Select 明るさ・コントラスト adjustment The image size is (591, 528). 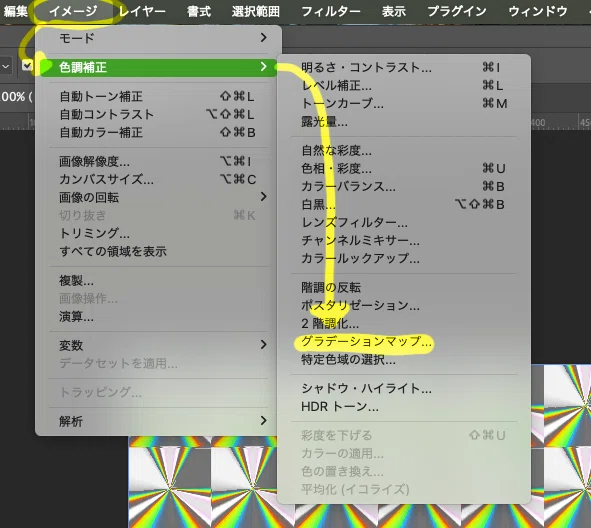(404, 67)
